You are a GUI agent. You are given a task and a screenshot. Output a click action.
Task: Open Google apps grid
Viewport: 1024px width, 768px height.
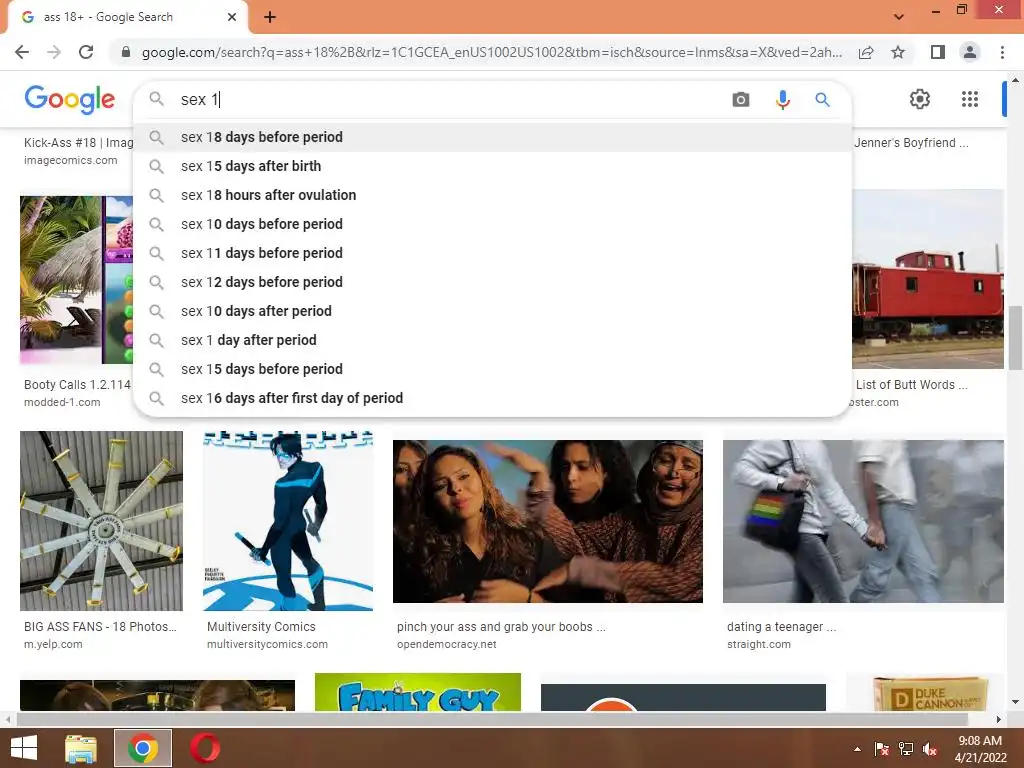pos(970,99)
